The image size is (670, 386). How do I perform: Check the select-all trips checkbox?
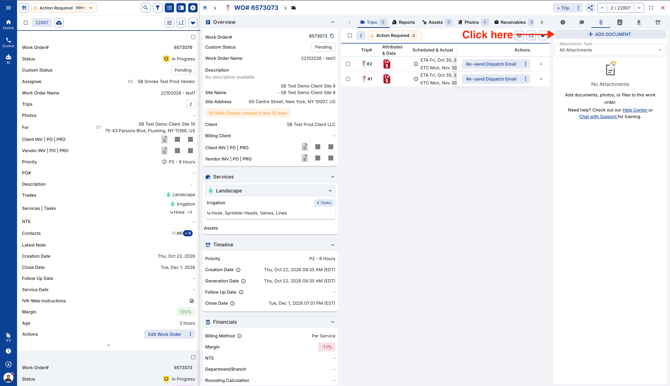350,35
